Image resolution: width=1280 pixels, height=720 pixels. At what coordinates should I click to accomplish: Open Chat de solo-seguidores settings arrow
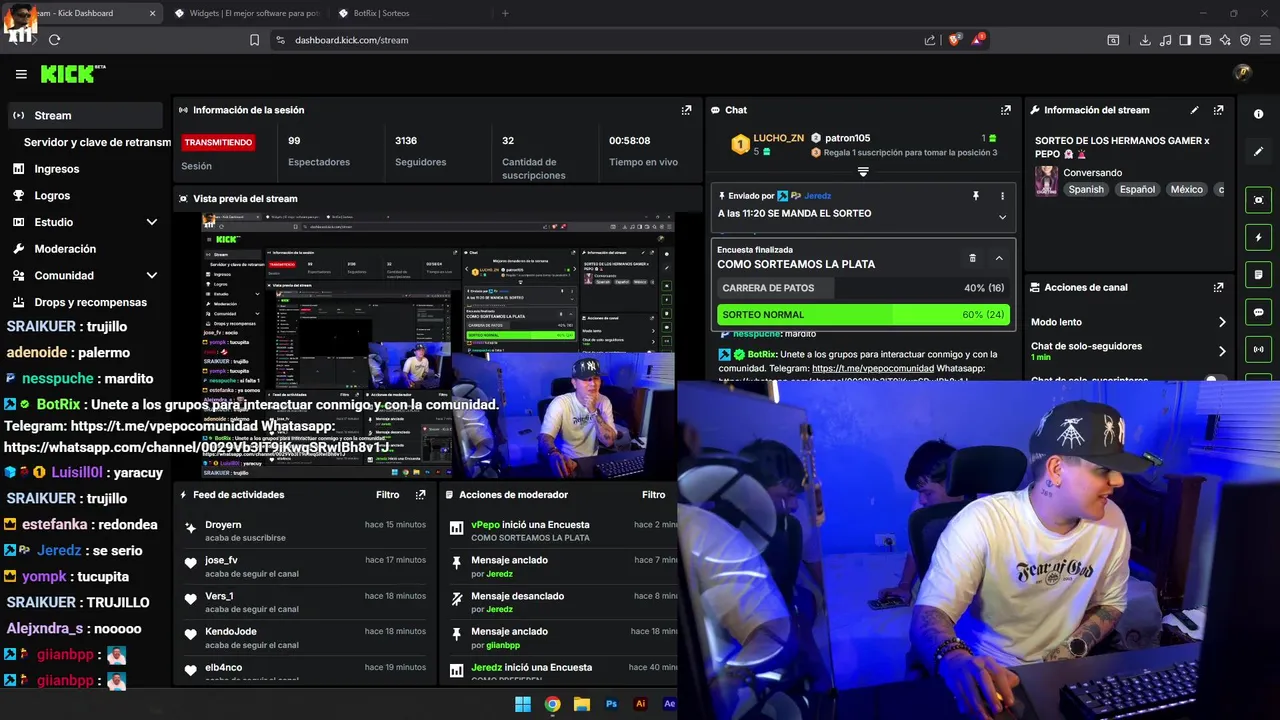pos(1221,351)
